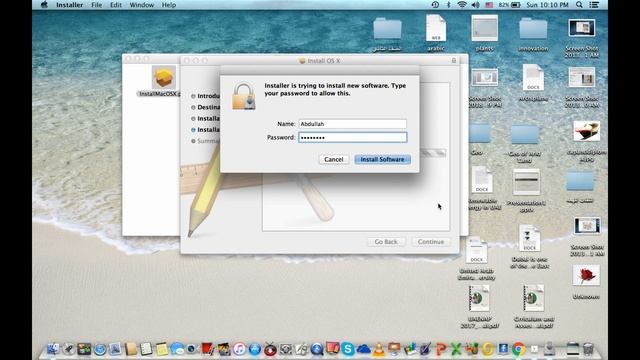Select the shoe picture on the desktop

coord(586,131)
